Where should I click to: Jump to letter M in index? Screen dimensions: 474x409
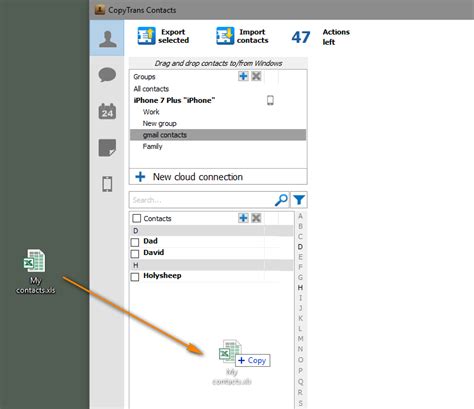pos(300,339)
